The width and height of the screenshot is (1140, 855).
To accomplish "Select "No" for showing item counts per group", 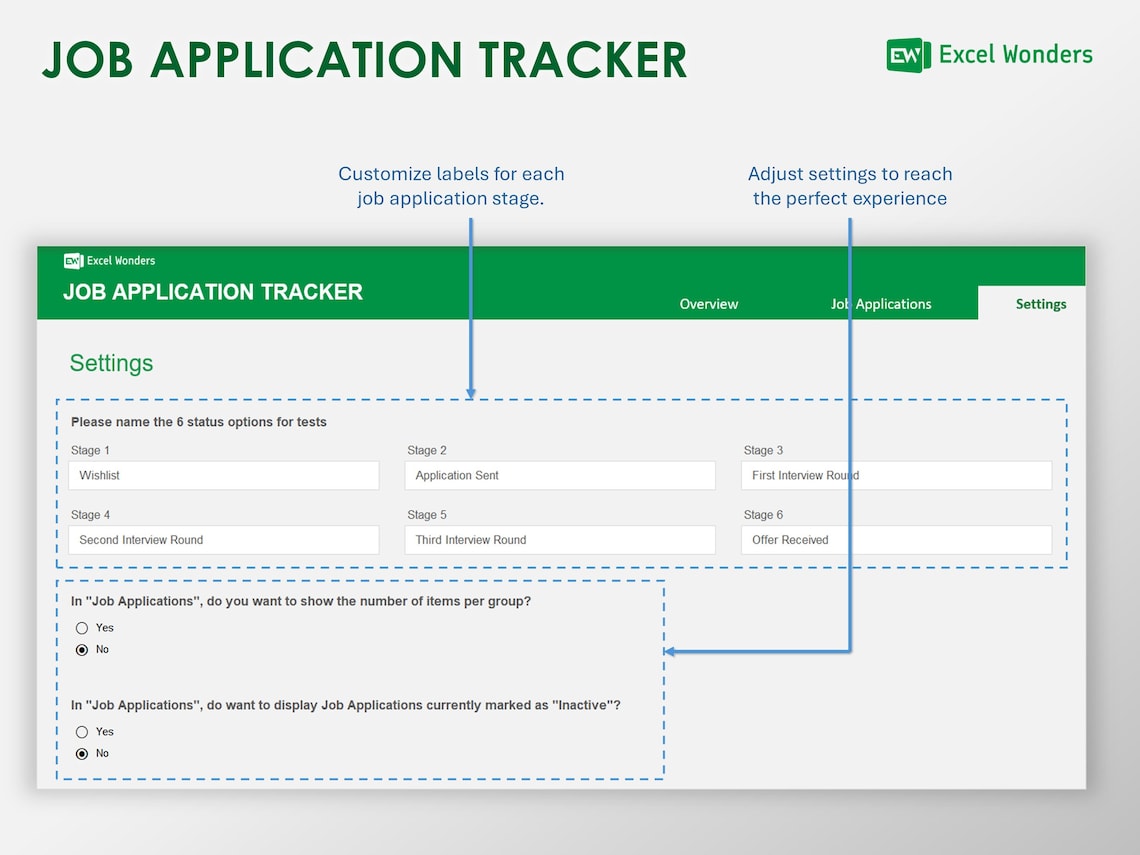I will (82, 650).
